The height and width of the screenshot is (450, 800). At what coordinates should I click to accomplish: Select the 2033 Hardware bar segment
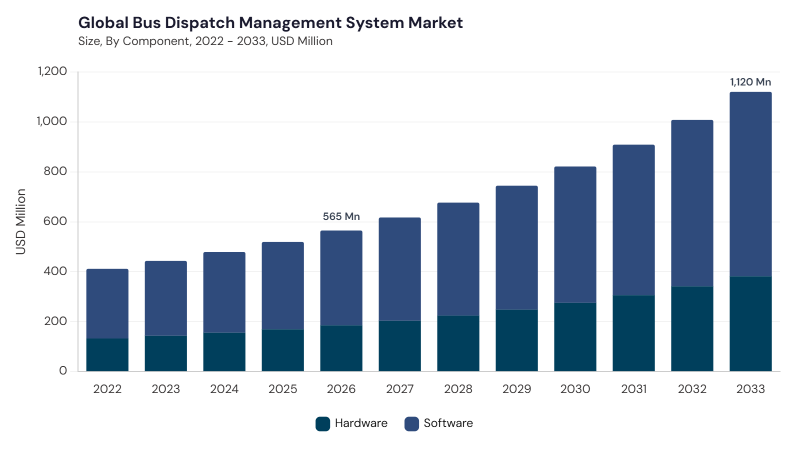tap(751, 324)
